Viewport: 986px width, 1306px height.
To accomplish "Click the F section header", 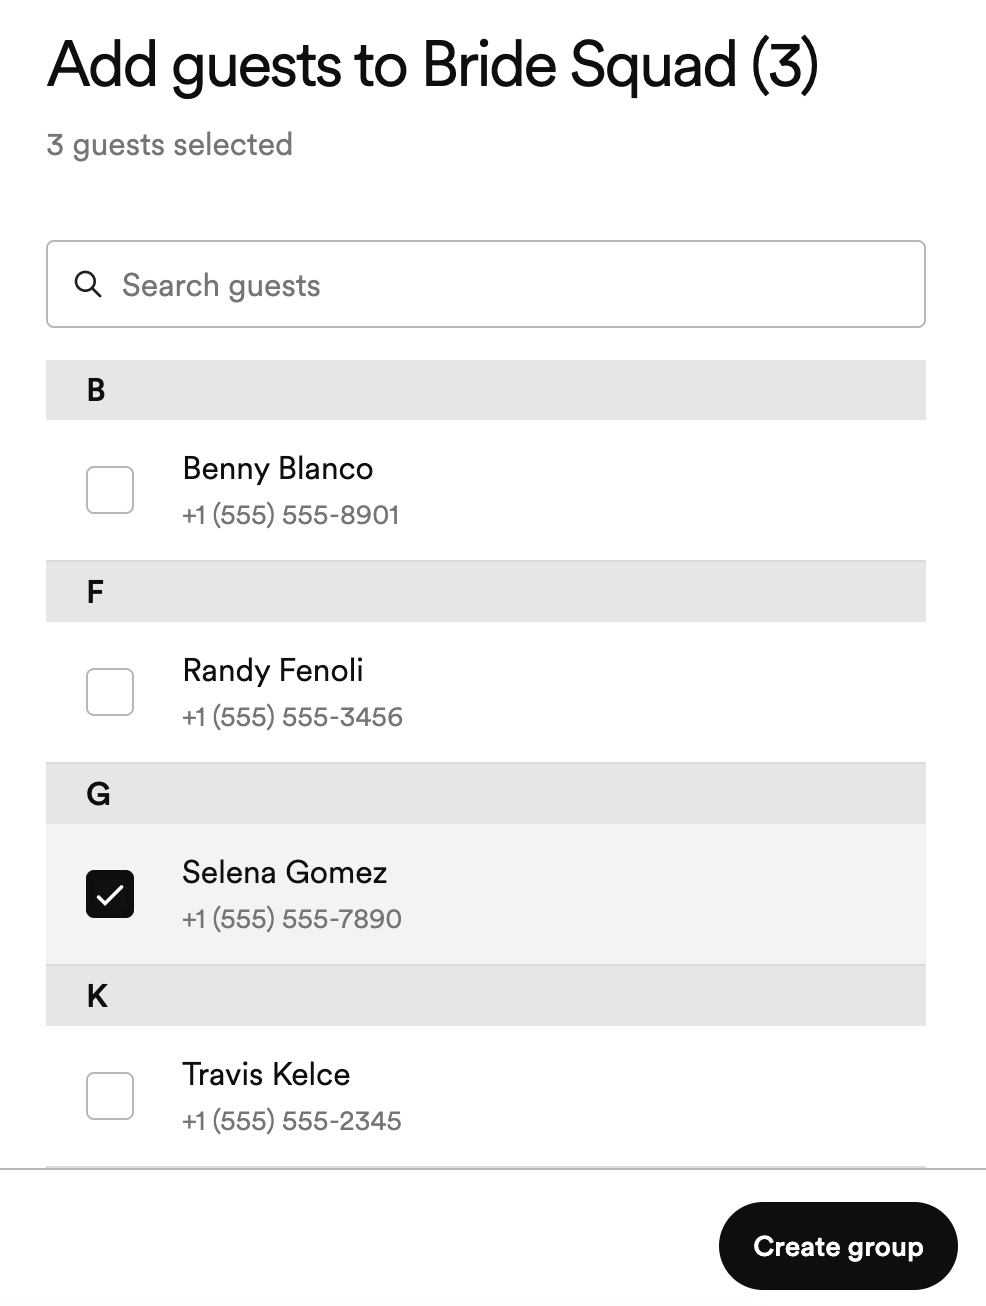I will click(x=95, y=591).
